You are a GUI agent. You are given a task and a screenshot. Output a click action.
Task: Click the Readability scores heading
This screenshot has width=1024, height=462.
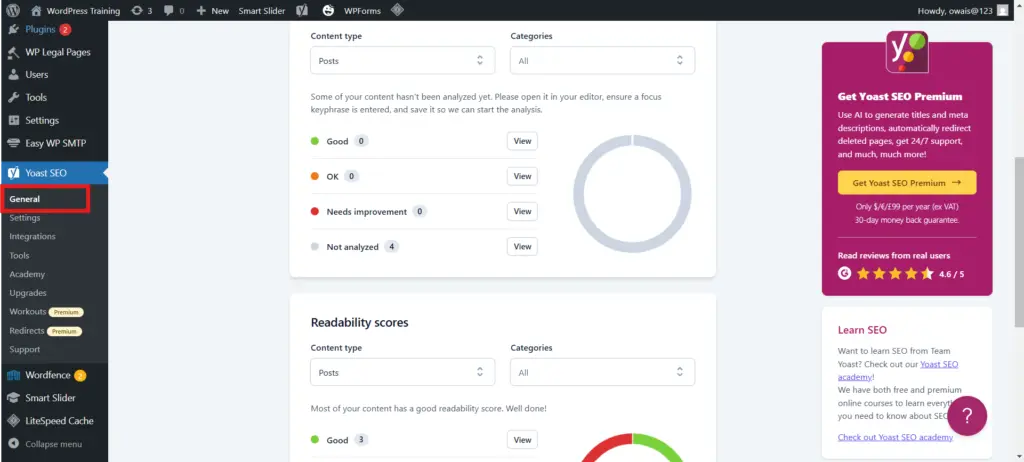click(360, 323)
